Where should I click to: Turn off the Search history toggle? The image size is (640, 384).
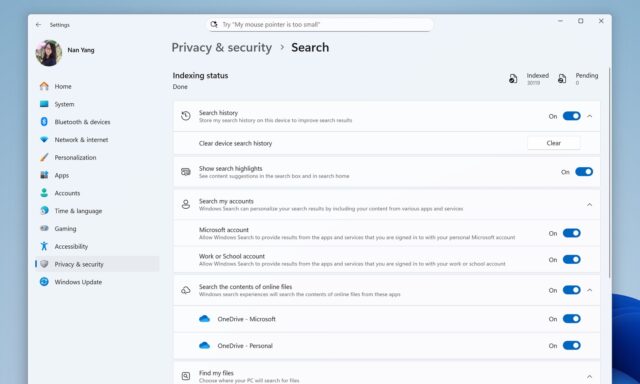click(571, 116)
